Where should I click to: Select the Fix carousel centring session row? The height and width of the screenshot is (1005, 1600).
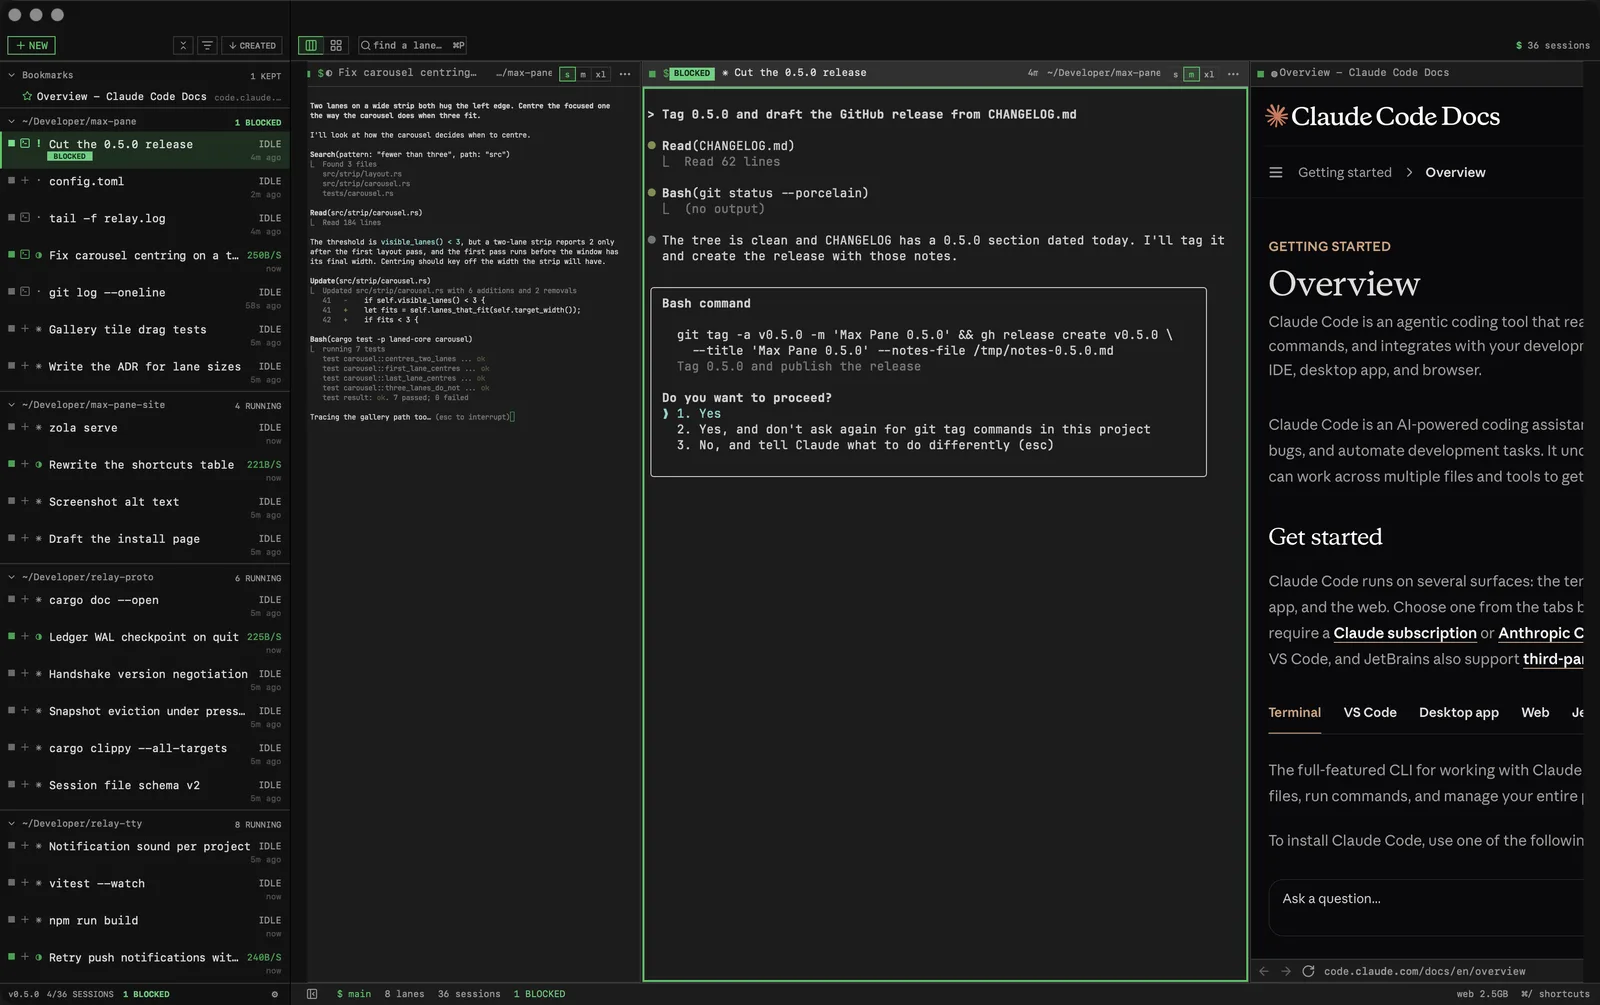145,262
